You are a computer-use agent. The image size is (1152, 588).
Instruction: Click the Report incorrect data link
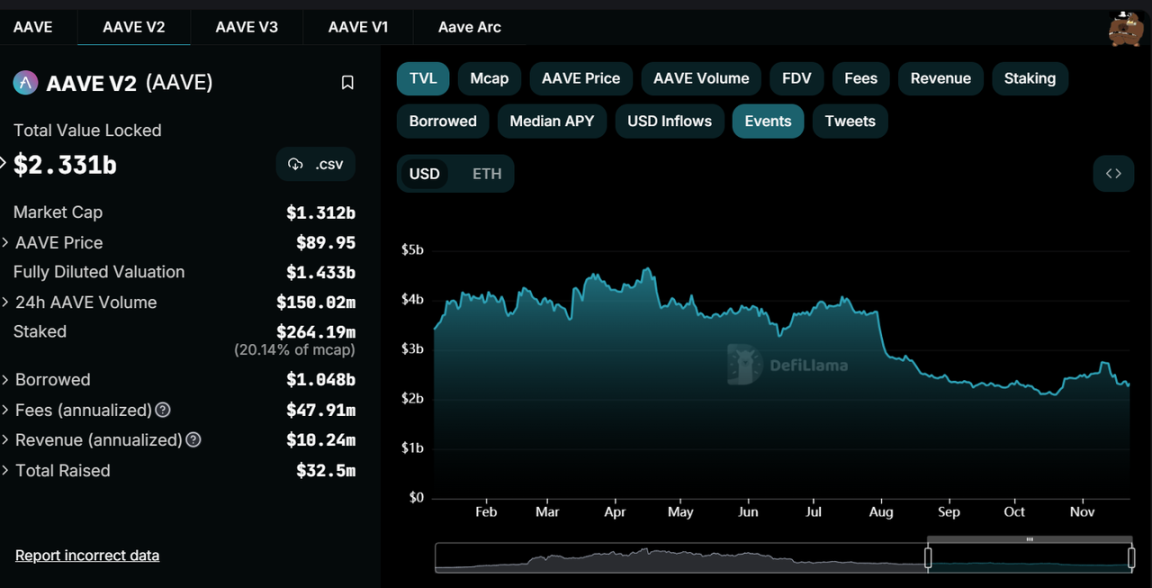point(87,555)
